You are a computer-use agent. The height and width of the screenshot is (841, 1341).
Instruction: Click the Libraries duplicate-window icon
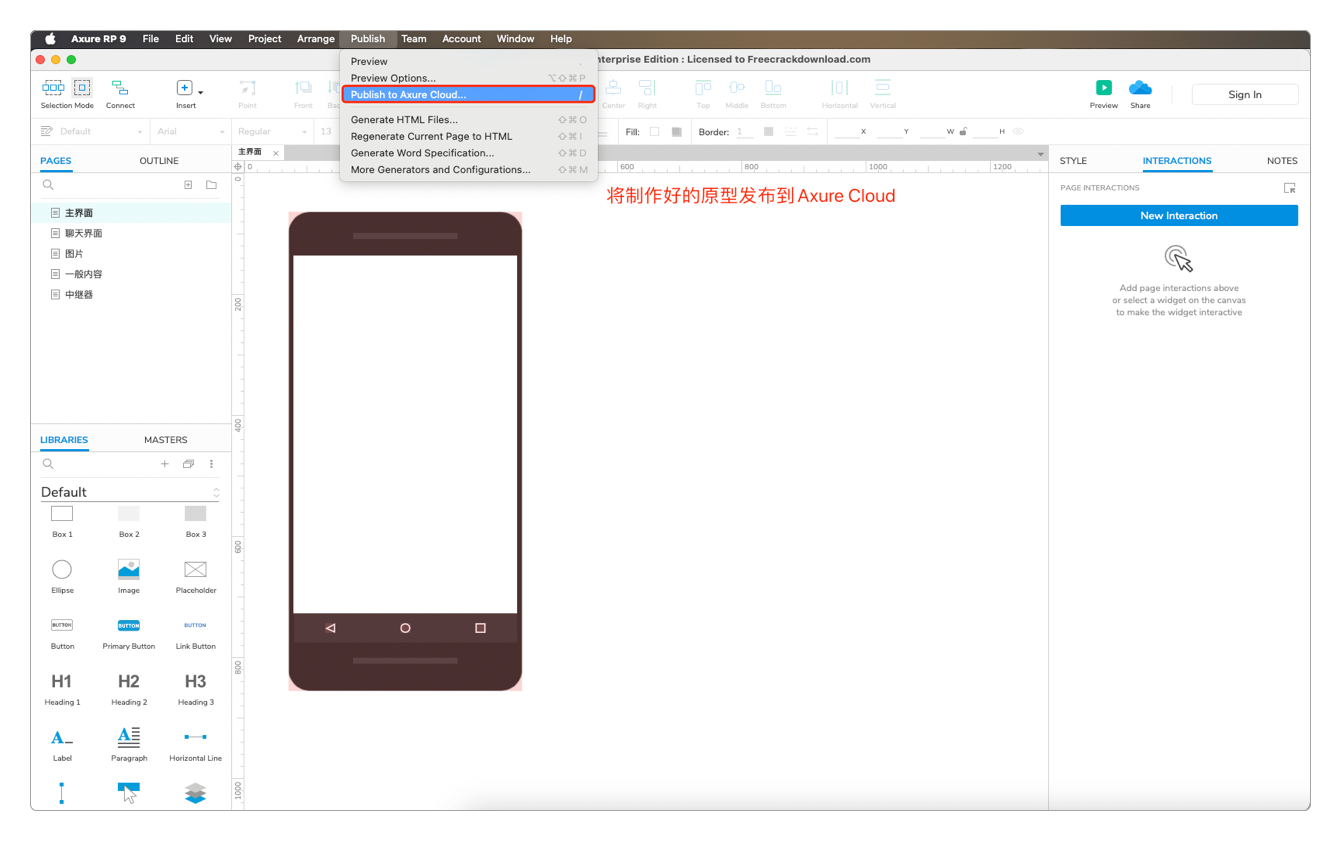click(x=188, y=464)
